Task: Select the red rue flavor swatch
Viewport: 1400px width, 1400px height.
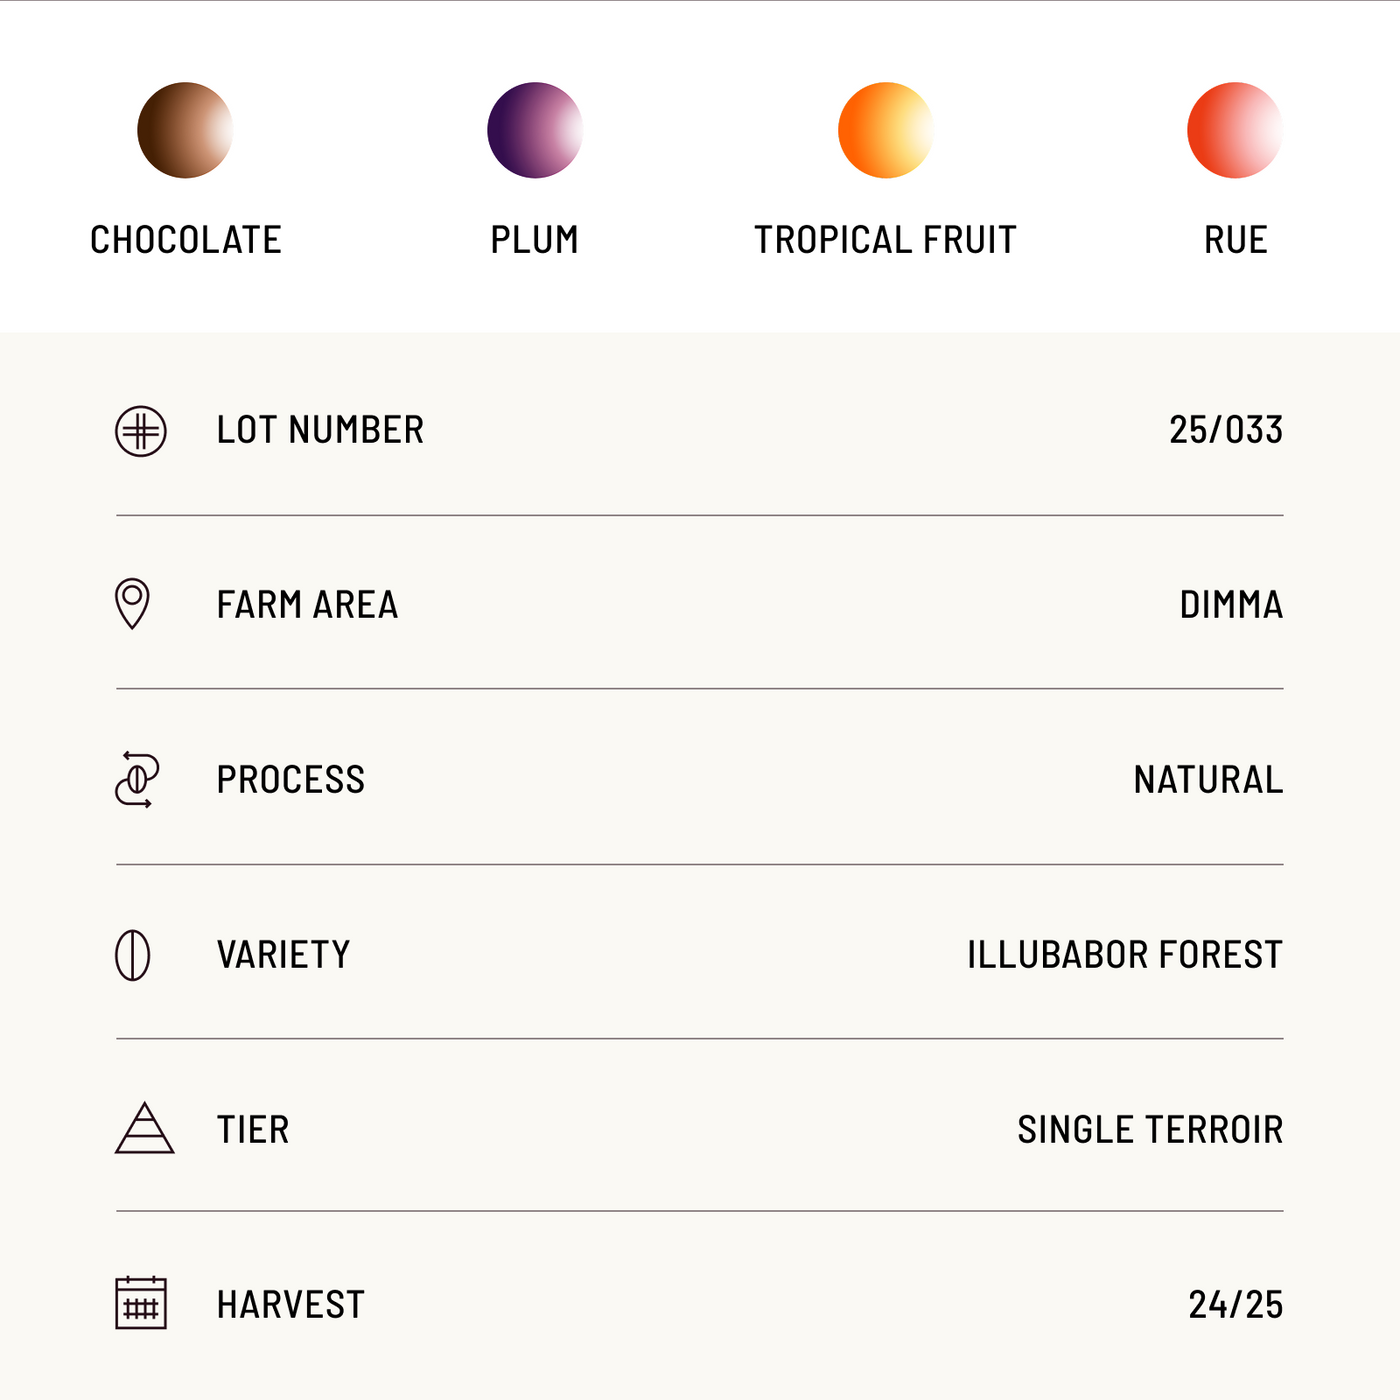Action: 1234,130
